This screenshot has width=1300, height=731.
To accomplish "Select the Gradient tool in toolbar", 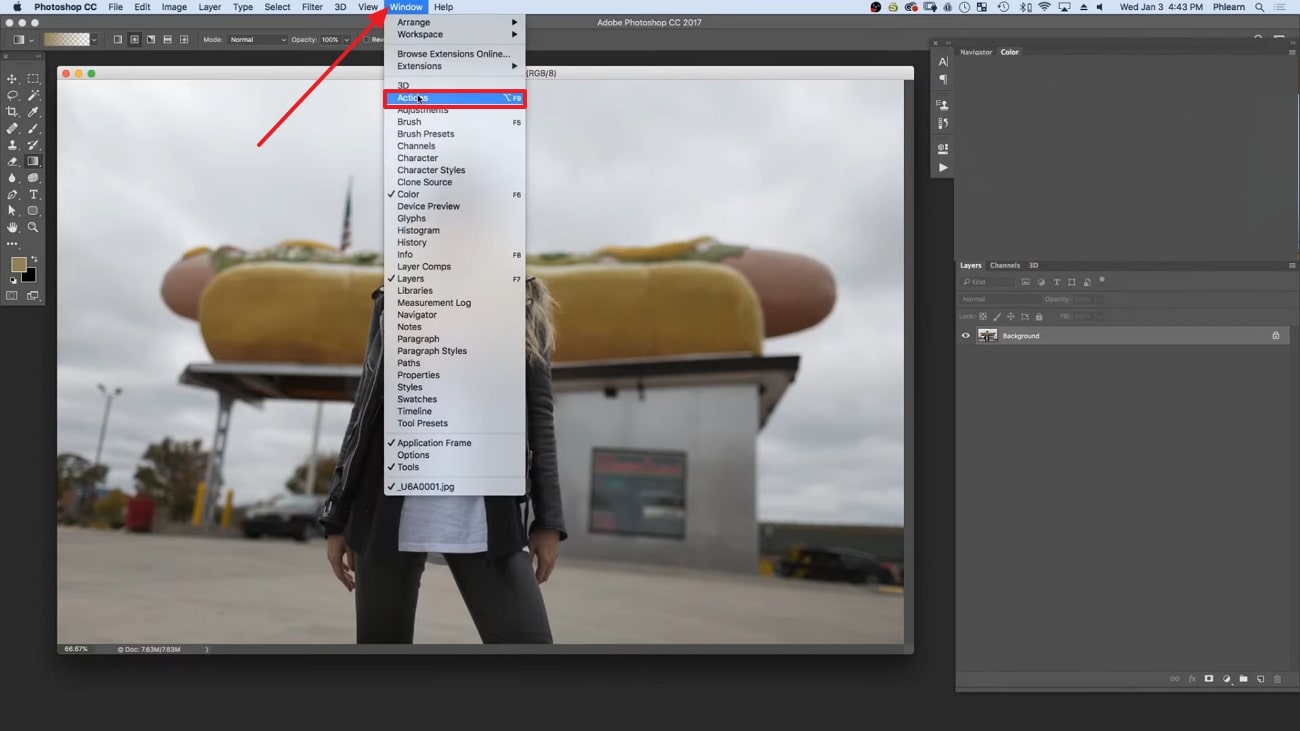I will [x=33, y=161].
